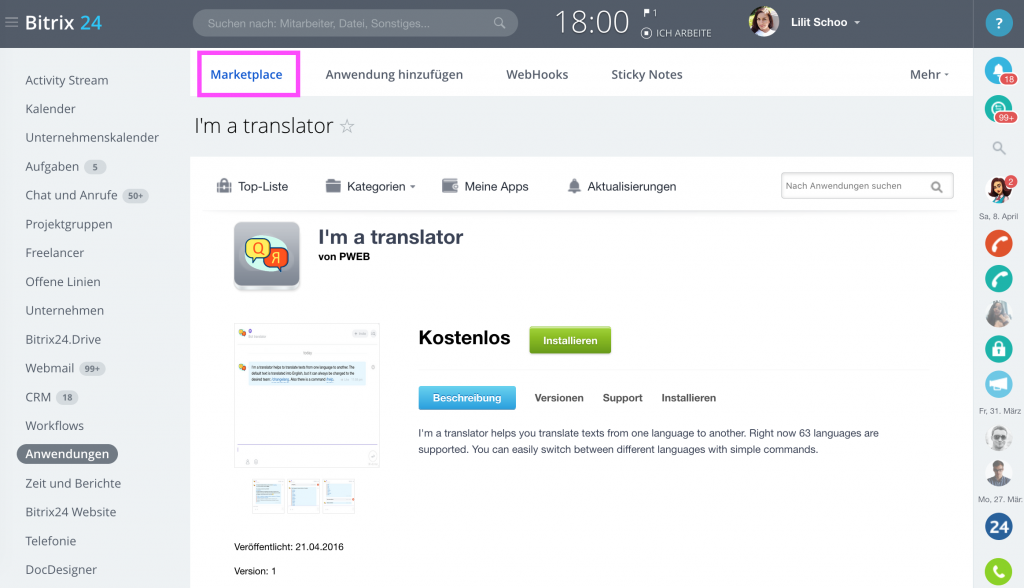The width and height of the screenshot is (1024, 588).
Task: Click the Bitrix 24 logo
Action: pos(63,23)
